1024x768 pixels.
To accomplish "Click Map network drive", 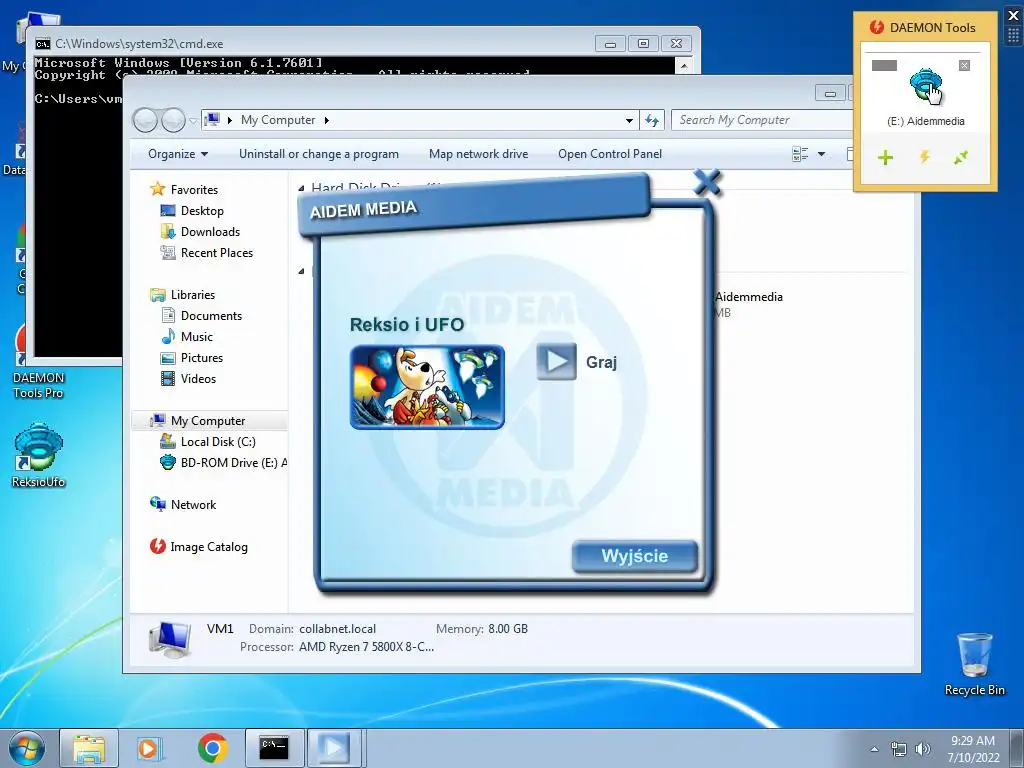I will 479,154.
